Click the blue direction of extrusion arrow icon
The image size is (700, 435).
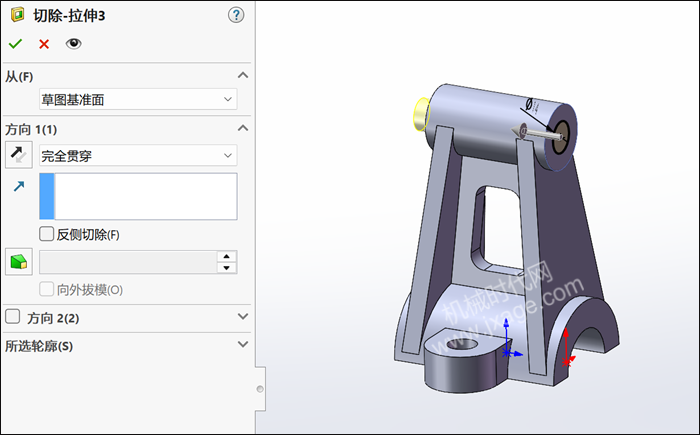tap(19, 186)
